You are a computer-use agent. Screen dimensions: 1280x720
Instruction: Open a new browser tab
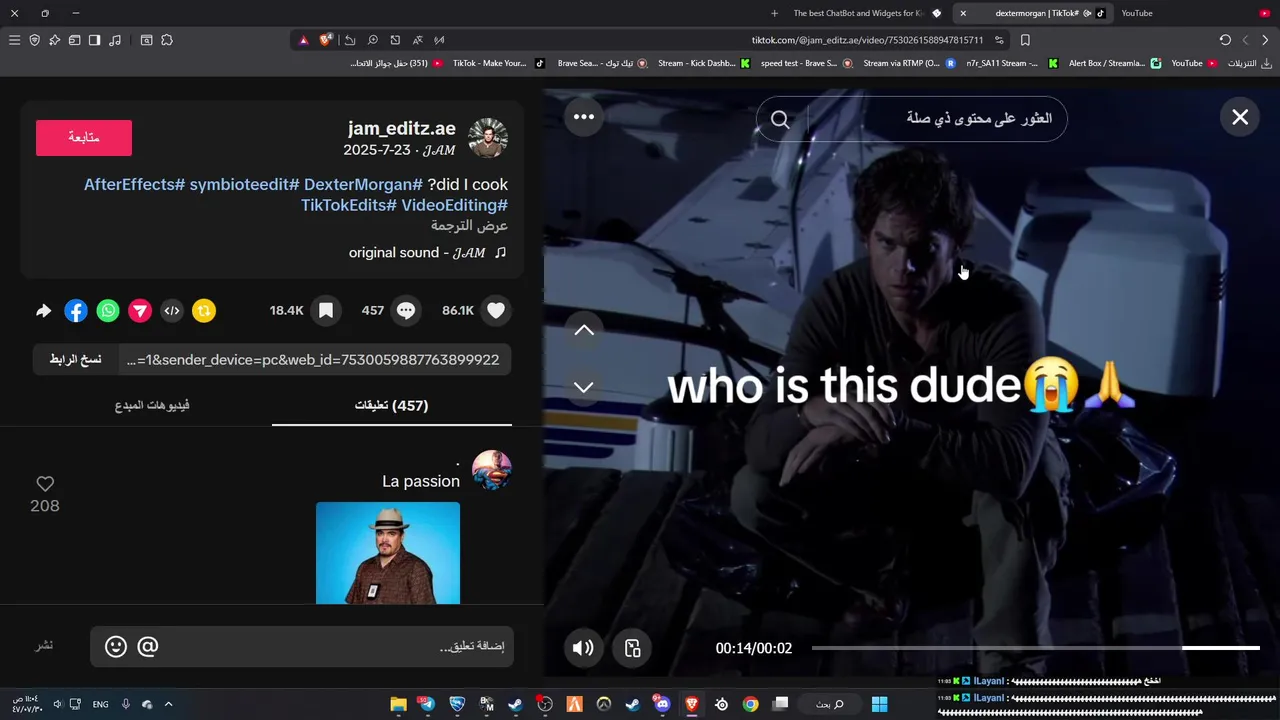click(x=774, y=13)
